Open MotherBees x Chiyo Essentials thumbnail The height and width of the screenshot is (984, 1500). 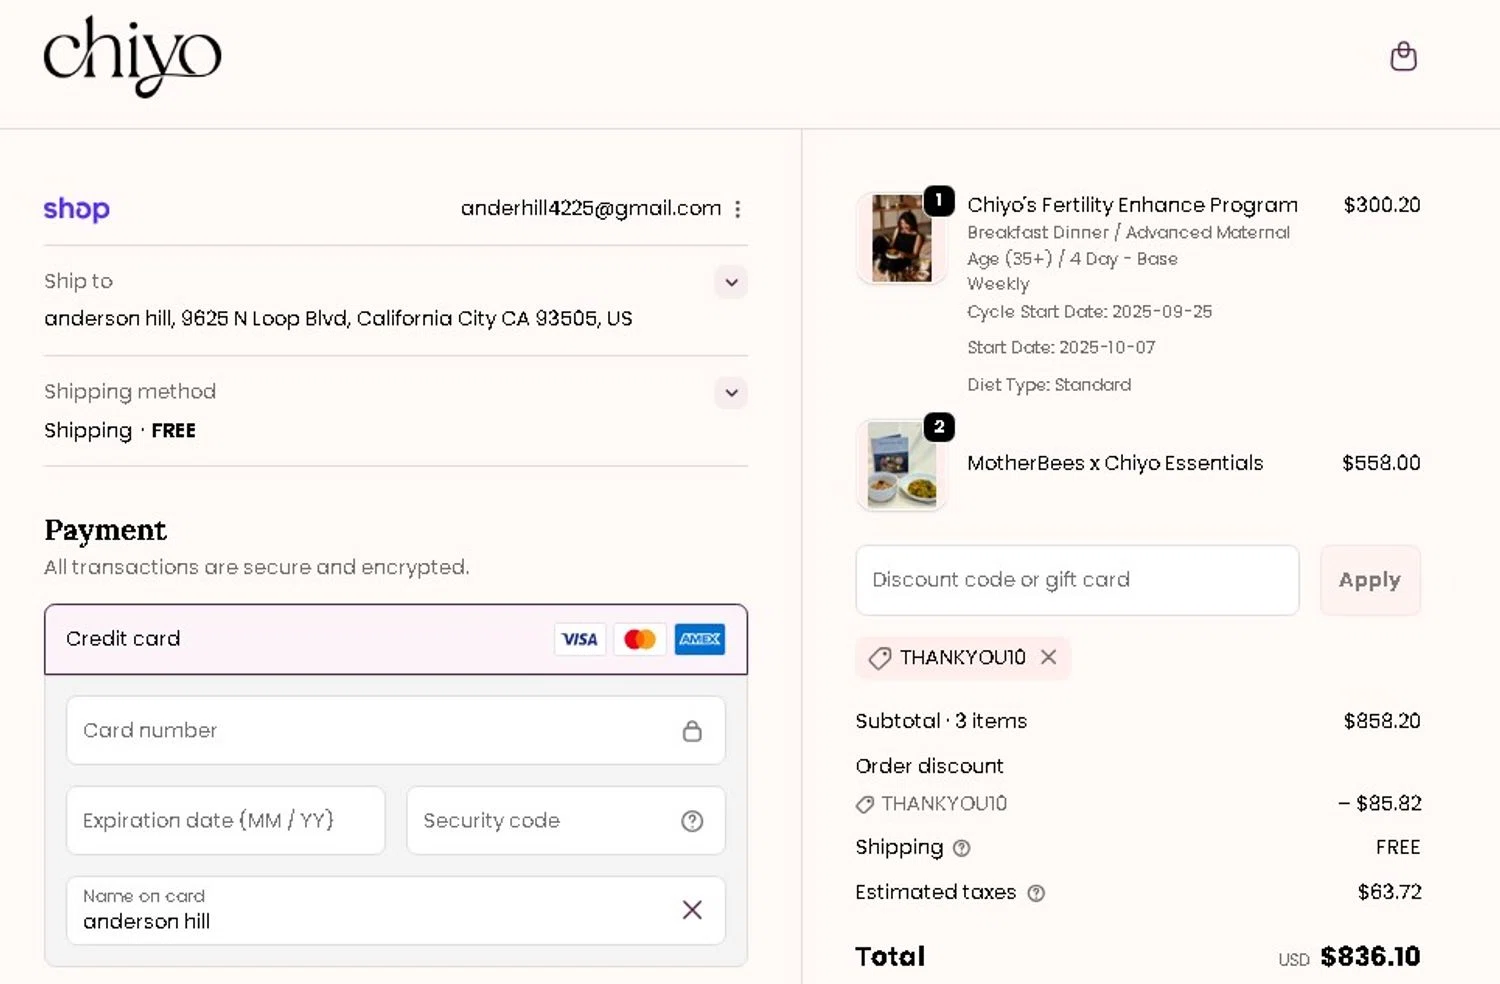click(x=901, y=465)
